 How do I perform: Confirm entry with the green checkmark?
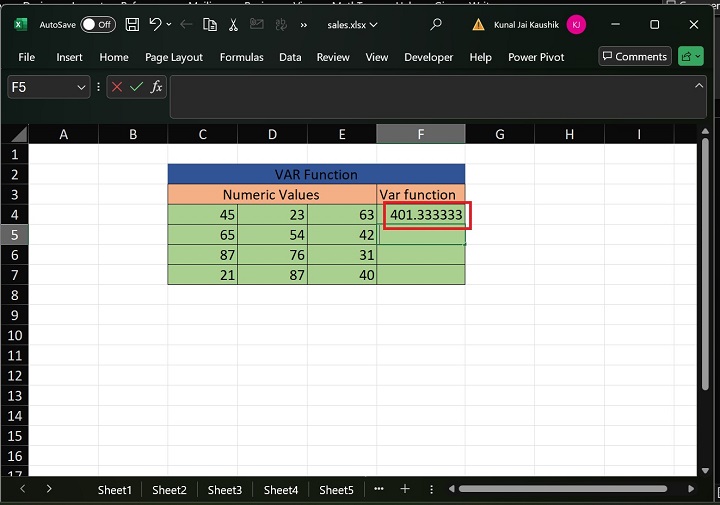[136, 87]
